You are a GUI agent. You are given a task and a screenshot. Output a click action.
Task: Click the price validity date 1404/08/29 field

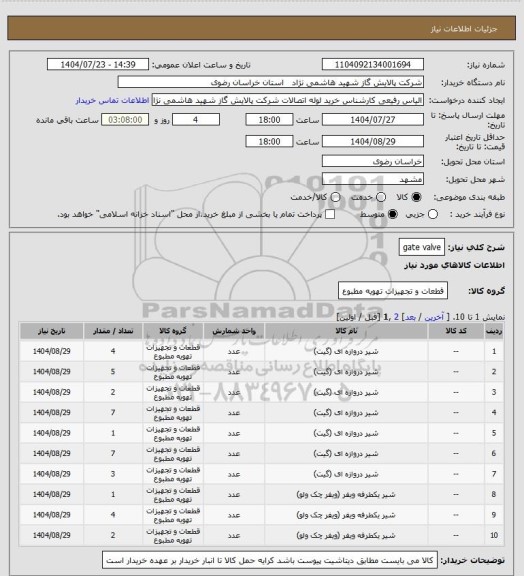[x=373, y=141]
